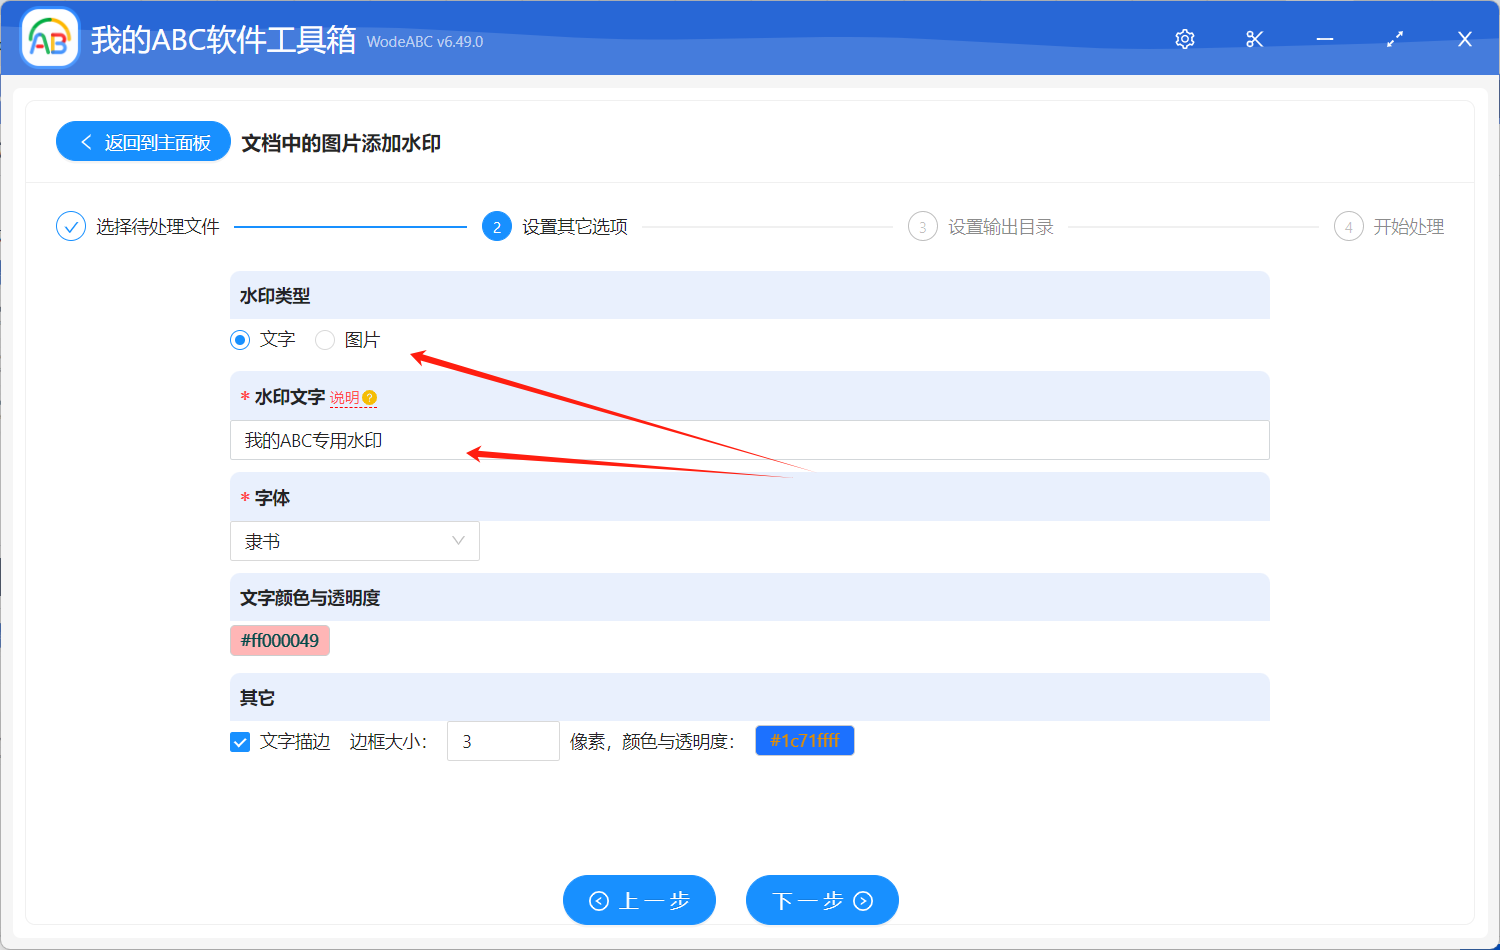The width and height of the screenshot is (1500, 950).
Task: Click the 上一步 previous step button
Action: 639,900
